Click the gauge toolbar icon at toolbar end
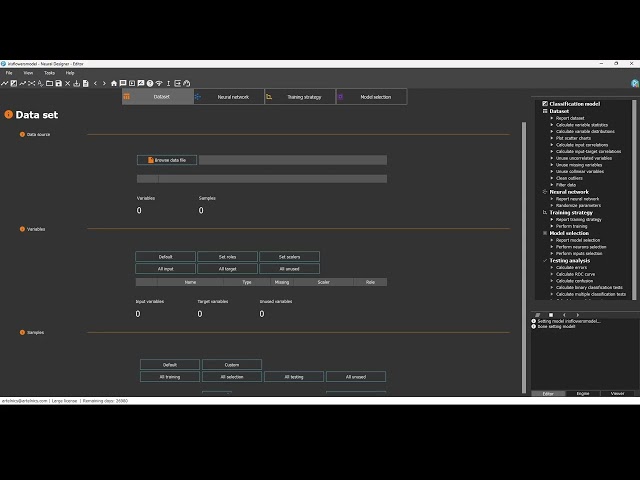This screenshot has height=480, width=640. coord(187,83)
